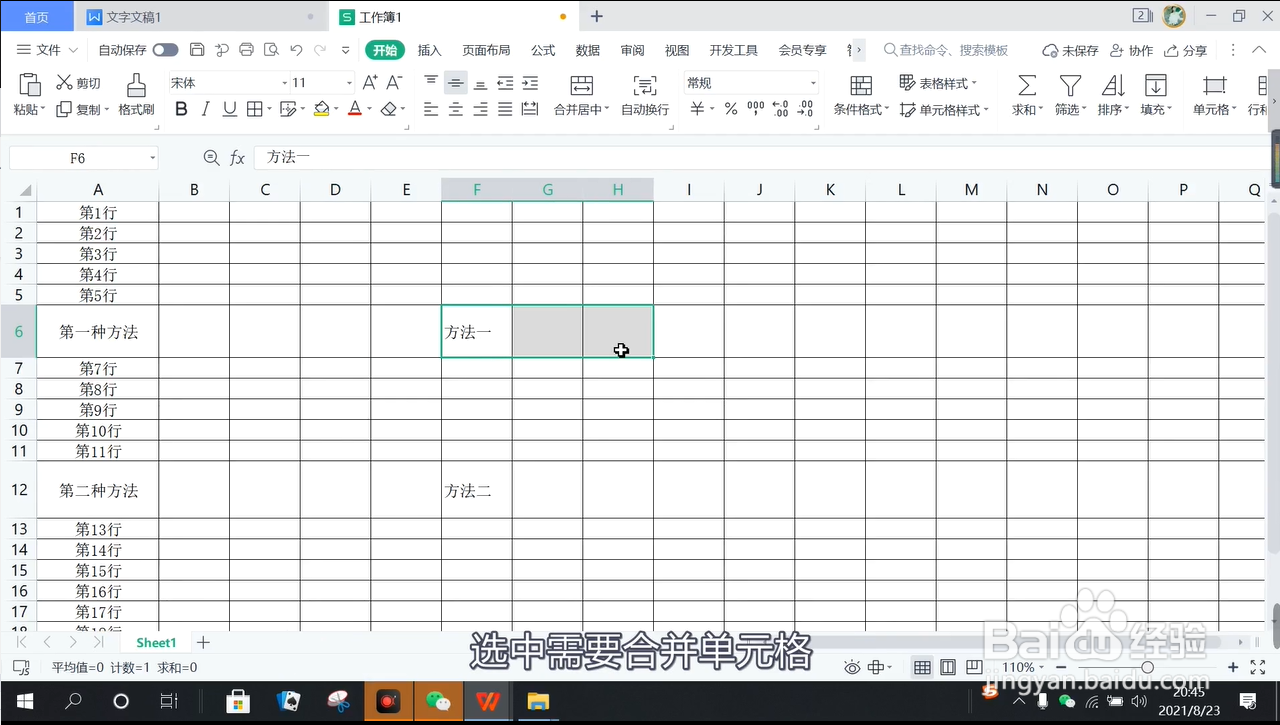Image resolution: width=1280 pixels, height=725 pixels.
Task: Toggle the AutoSave (自动保存) switch off
Action: coord(164,49)
